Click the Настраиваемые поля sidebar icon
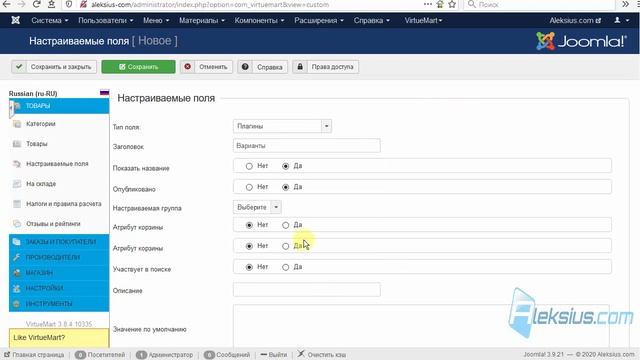The image size is (640, 360). coord(17,164)
